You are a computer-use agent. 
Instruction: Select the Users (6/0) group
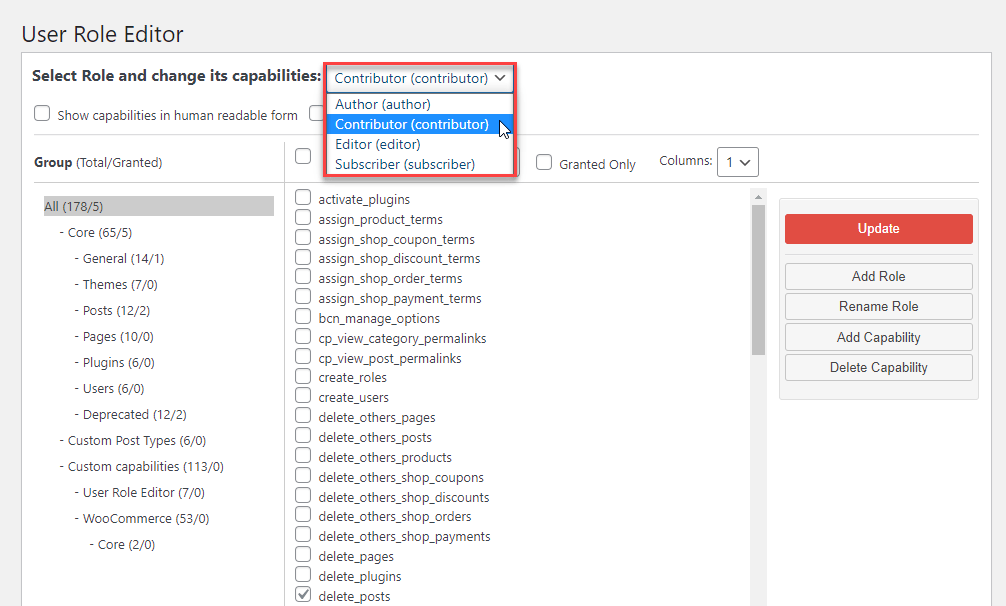(114, 389)
